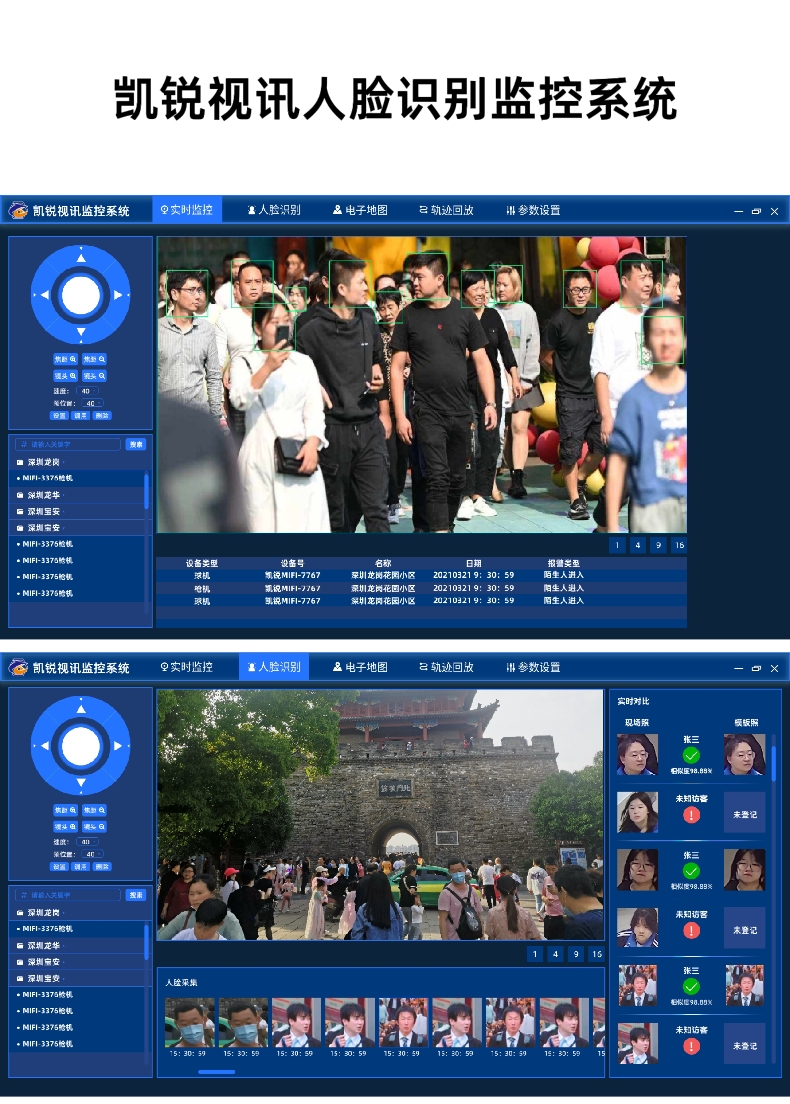
Task: Open 轨迹回放 tab in lower window
Action: click(446, 667)
